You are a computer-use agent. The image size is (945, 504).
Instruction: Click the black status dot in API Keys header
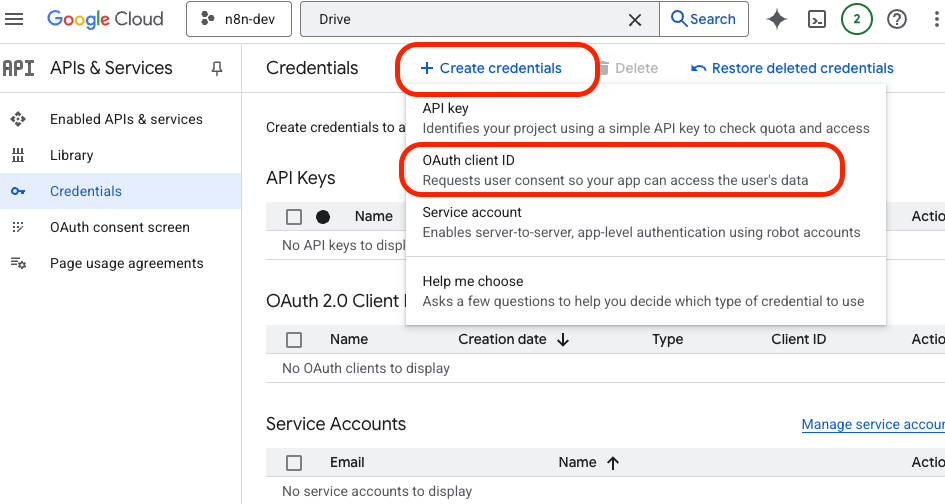pyautogui.click(x=323, y=217)
